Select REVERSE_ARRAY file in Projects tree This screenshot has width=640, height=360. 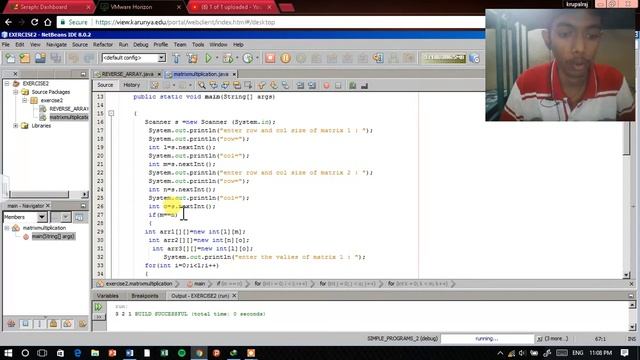(69, 109)
